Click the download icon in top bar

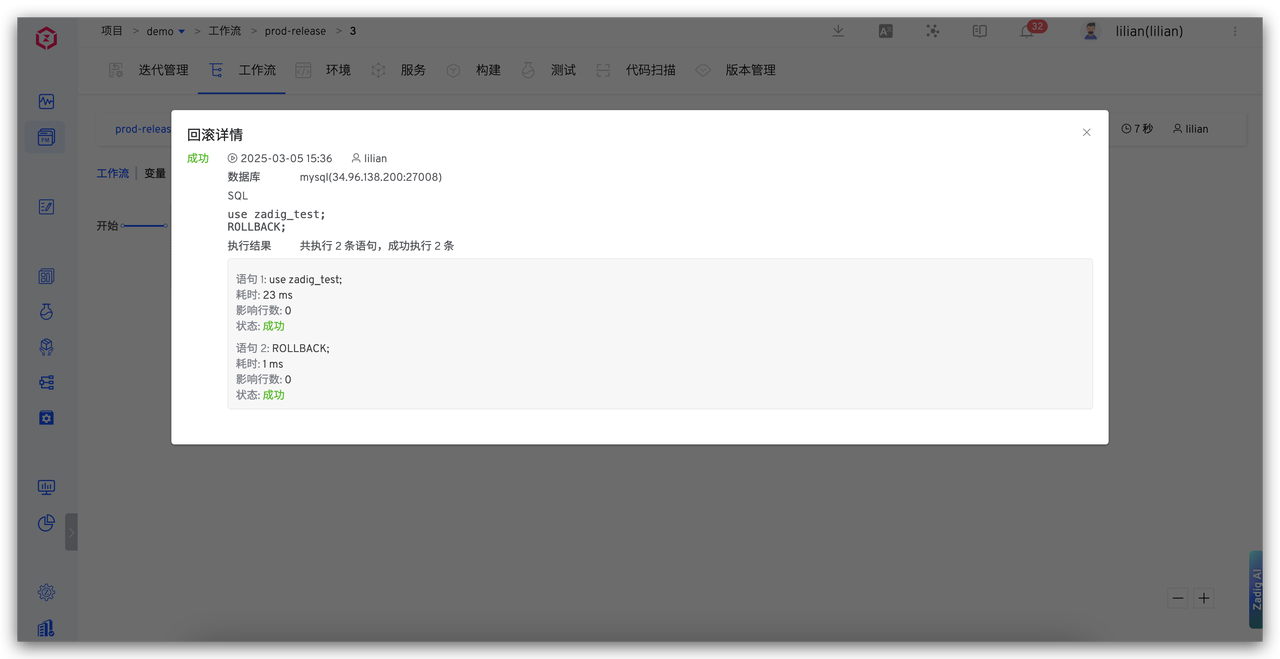coord(838,31)
